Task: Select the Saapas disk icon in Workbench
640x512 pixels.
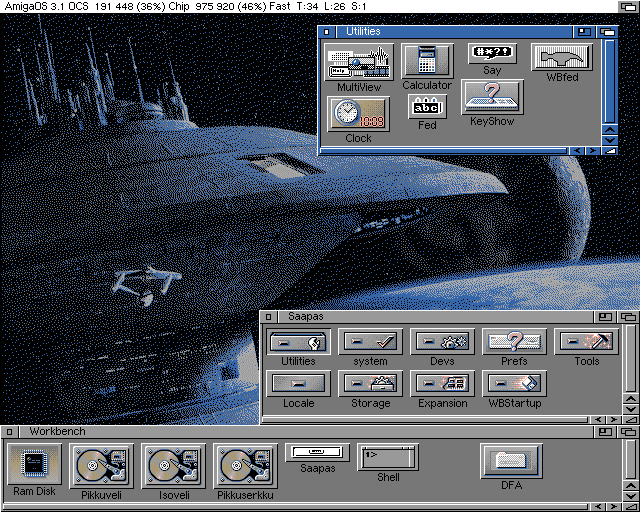Action: (x=317, y=452)
